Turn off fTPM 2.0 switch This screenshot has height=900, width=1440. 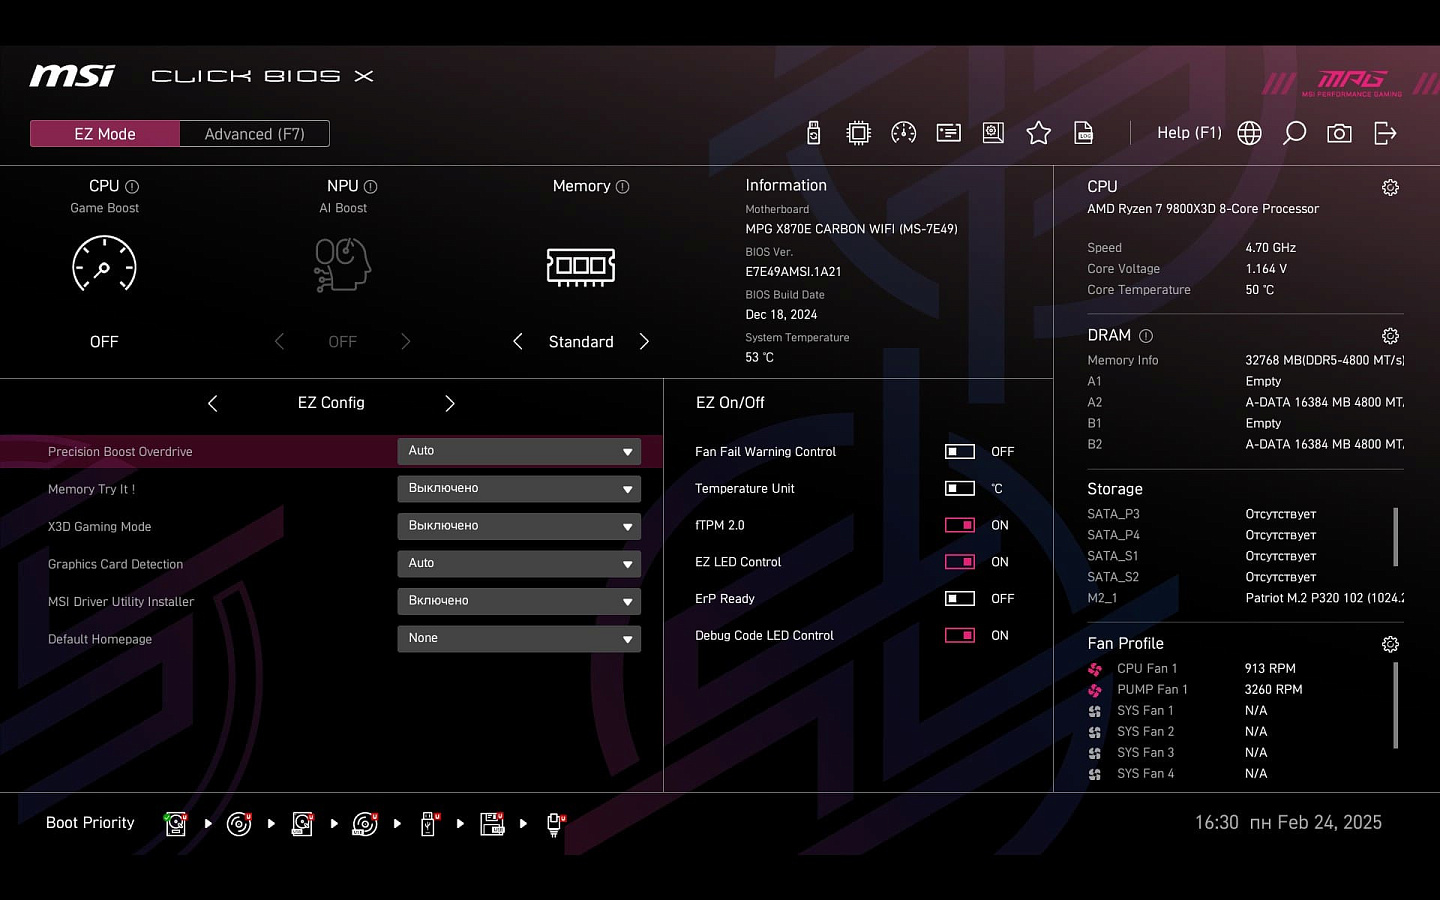[960, 525]
